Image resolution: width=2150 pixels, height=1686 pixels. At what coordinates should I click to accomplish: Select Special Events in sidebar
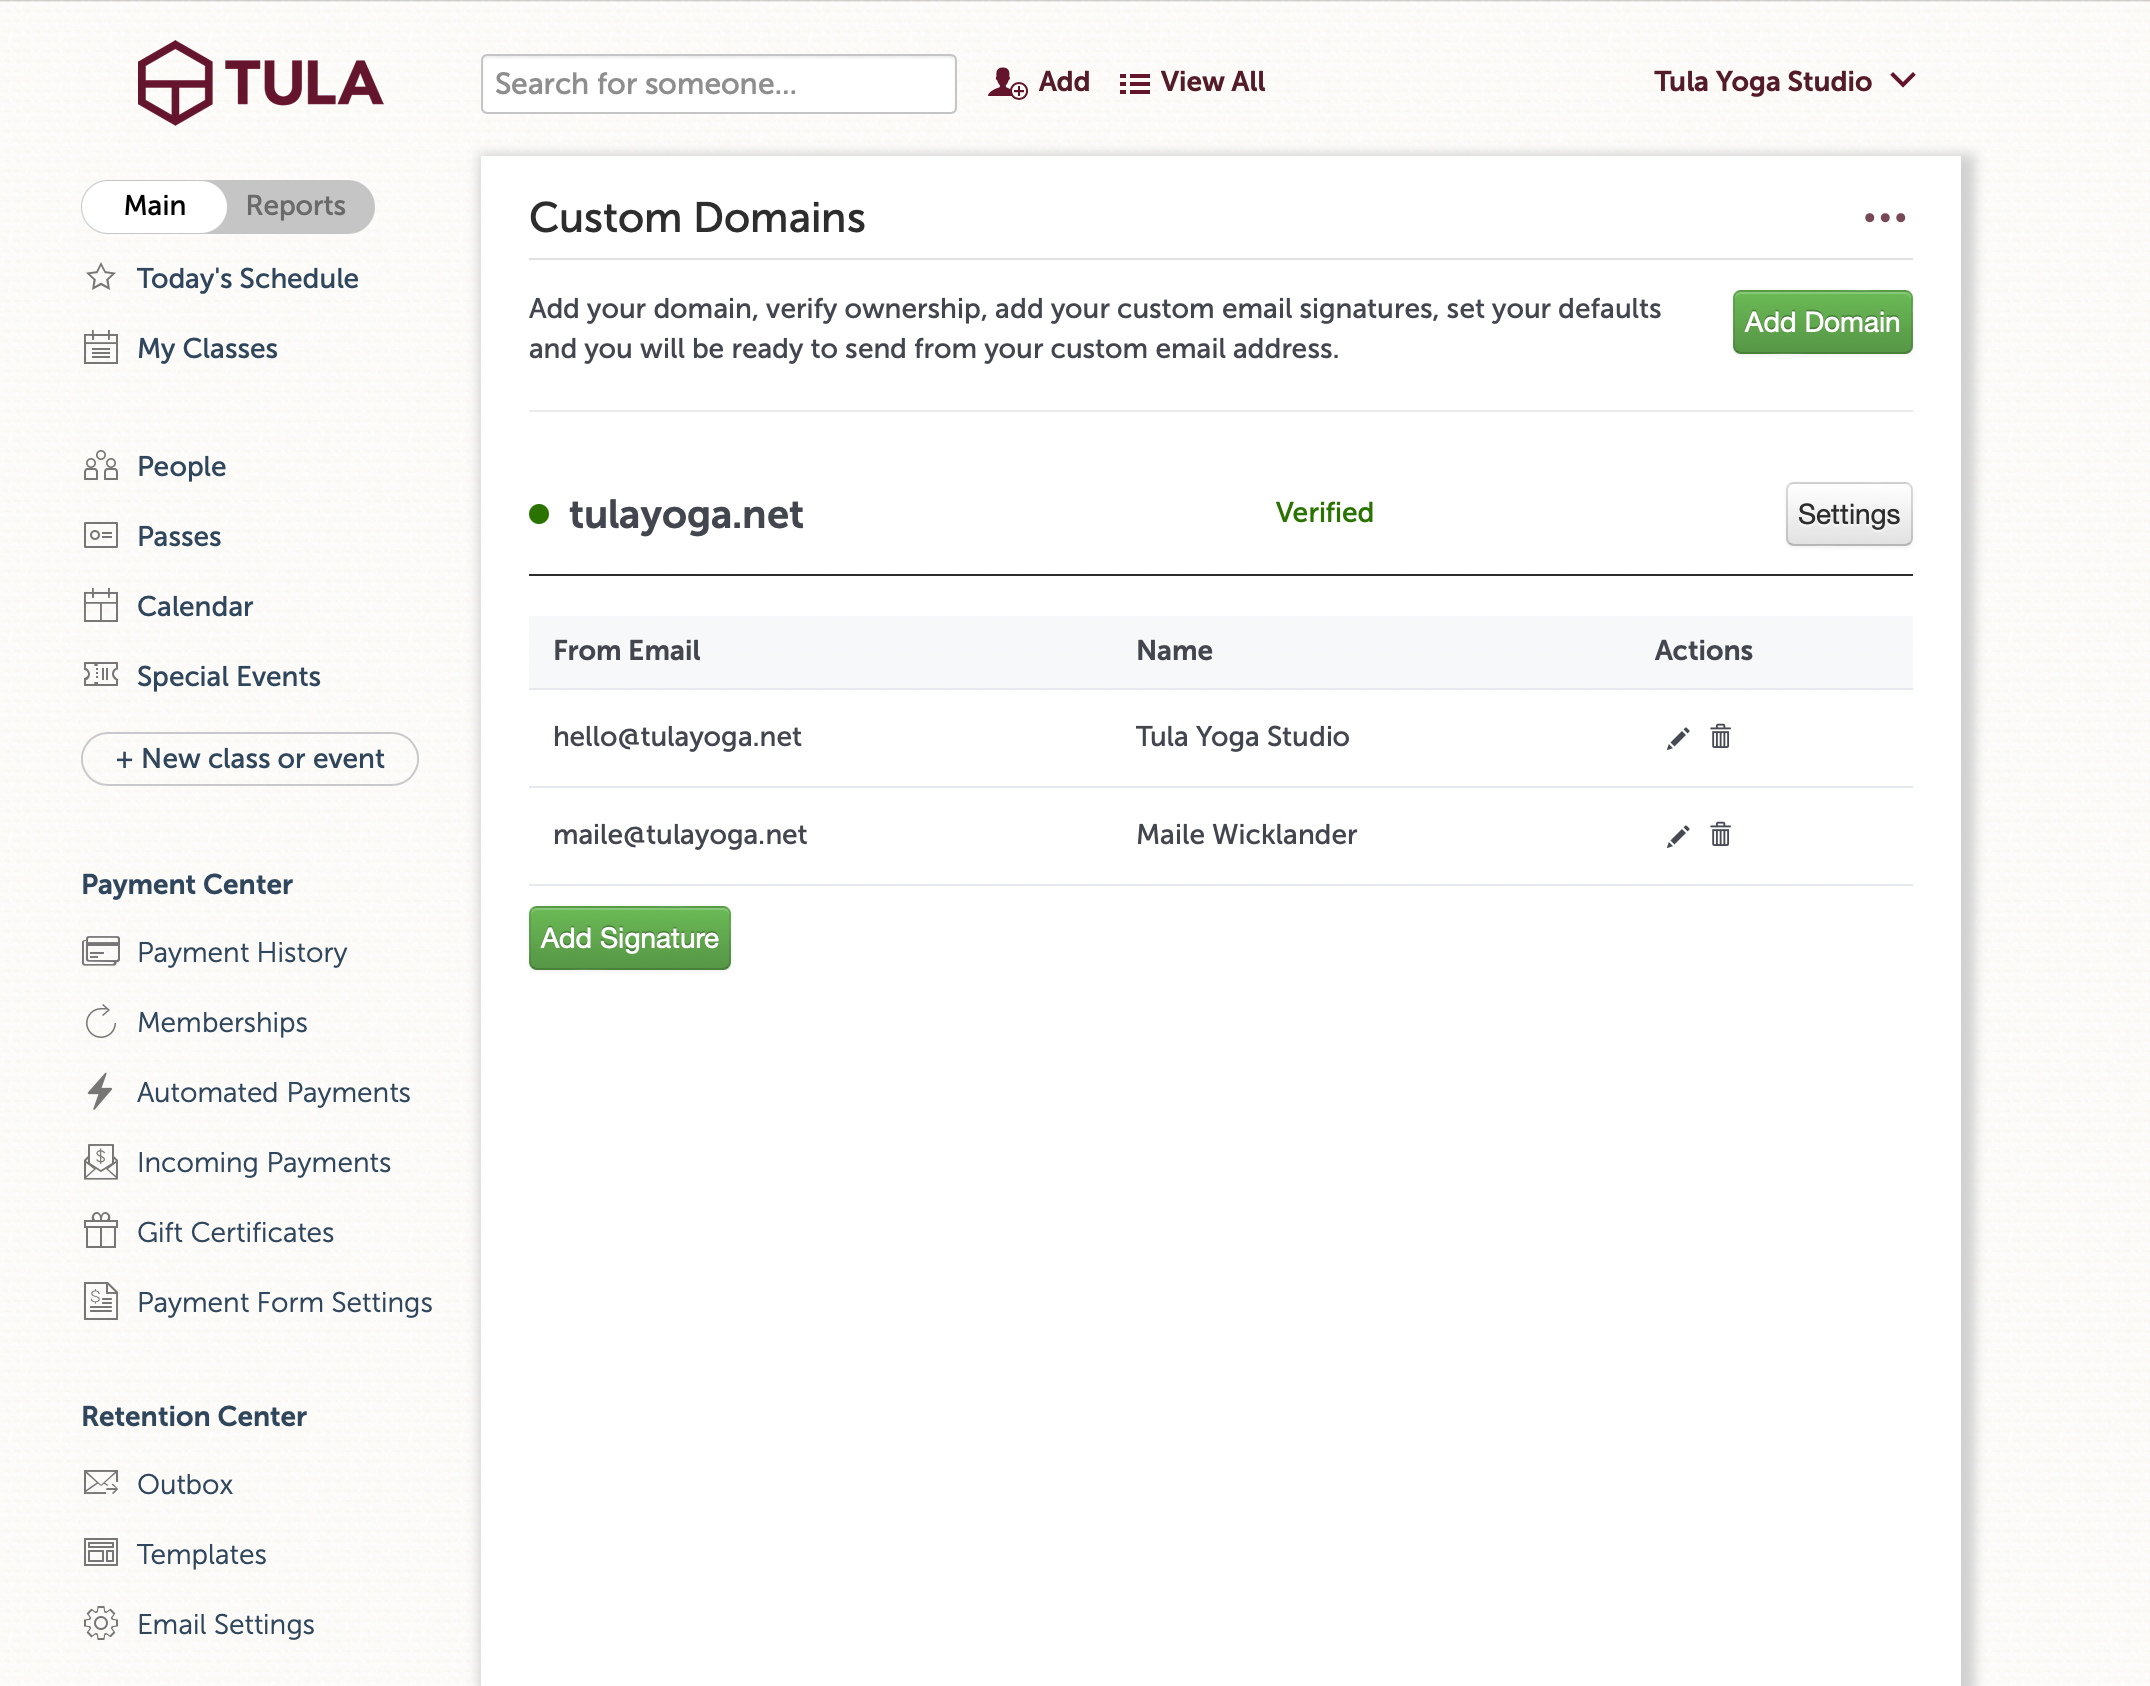(x=228, y=676)
